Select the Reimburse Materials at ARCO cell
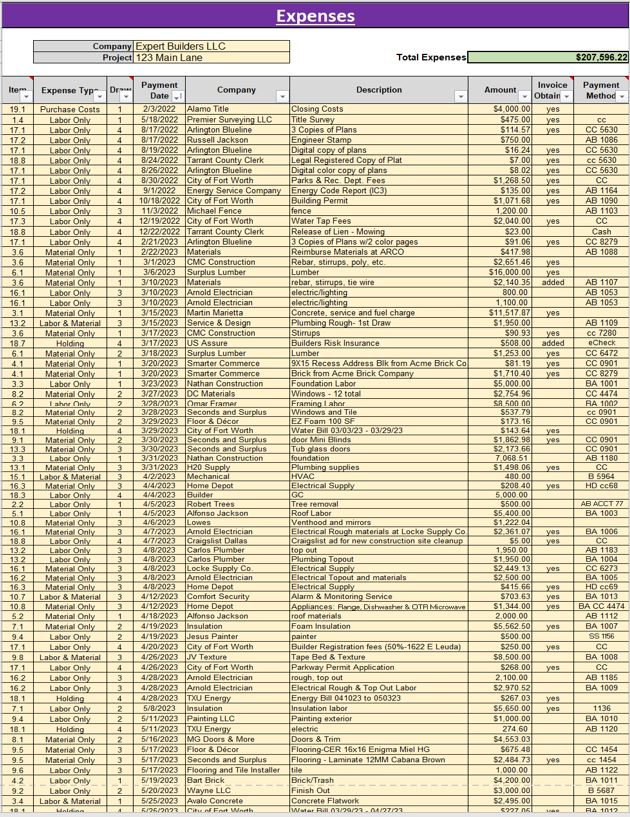630x817 pixels. pos(379,252)
